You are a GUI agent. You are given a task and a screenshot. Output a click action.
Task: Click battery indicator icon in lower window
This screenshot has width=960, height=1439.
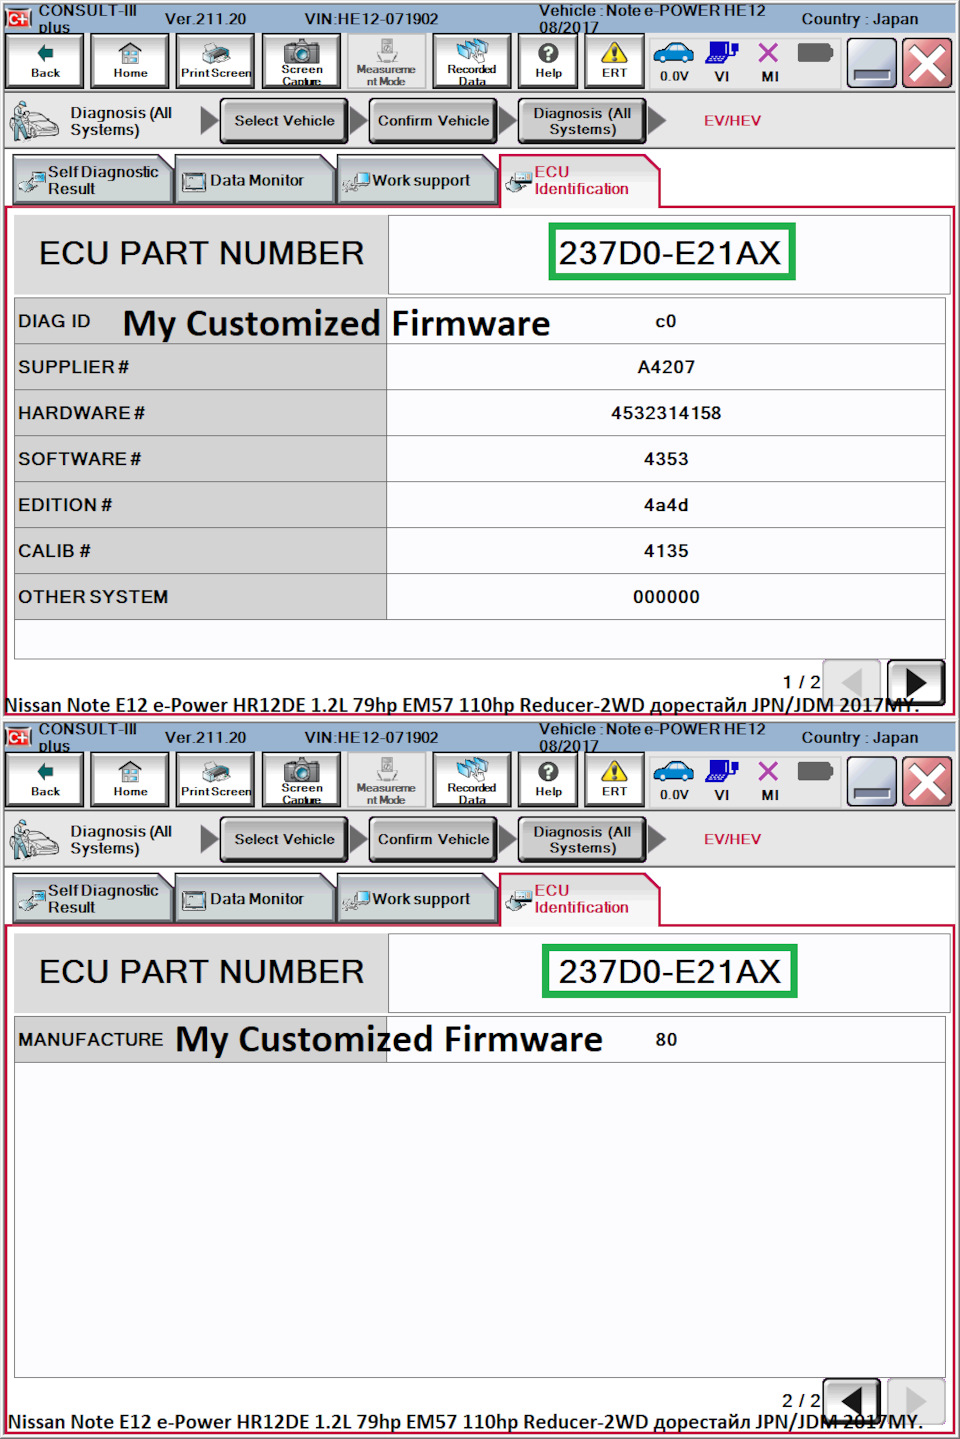click(815, 771)
